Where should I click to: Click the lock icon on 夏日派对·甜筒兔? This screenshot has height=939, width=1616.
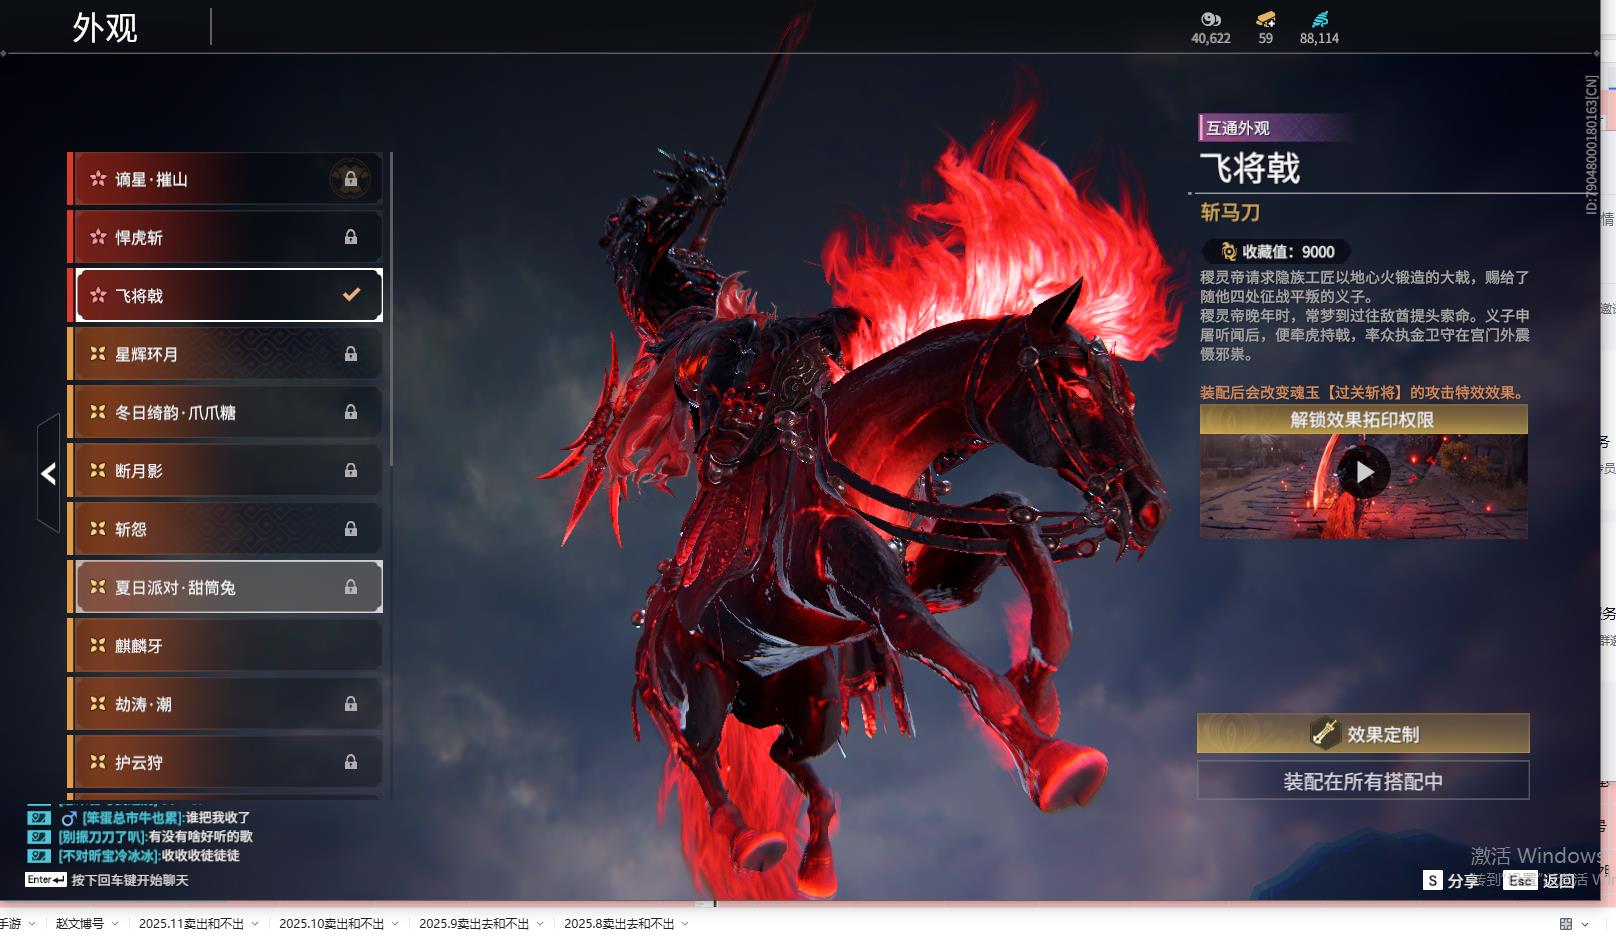click(351, 587)
